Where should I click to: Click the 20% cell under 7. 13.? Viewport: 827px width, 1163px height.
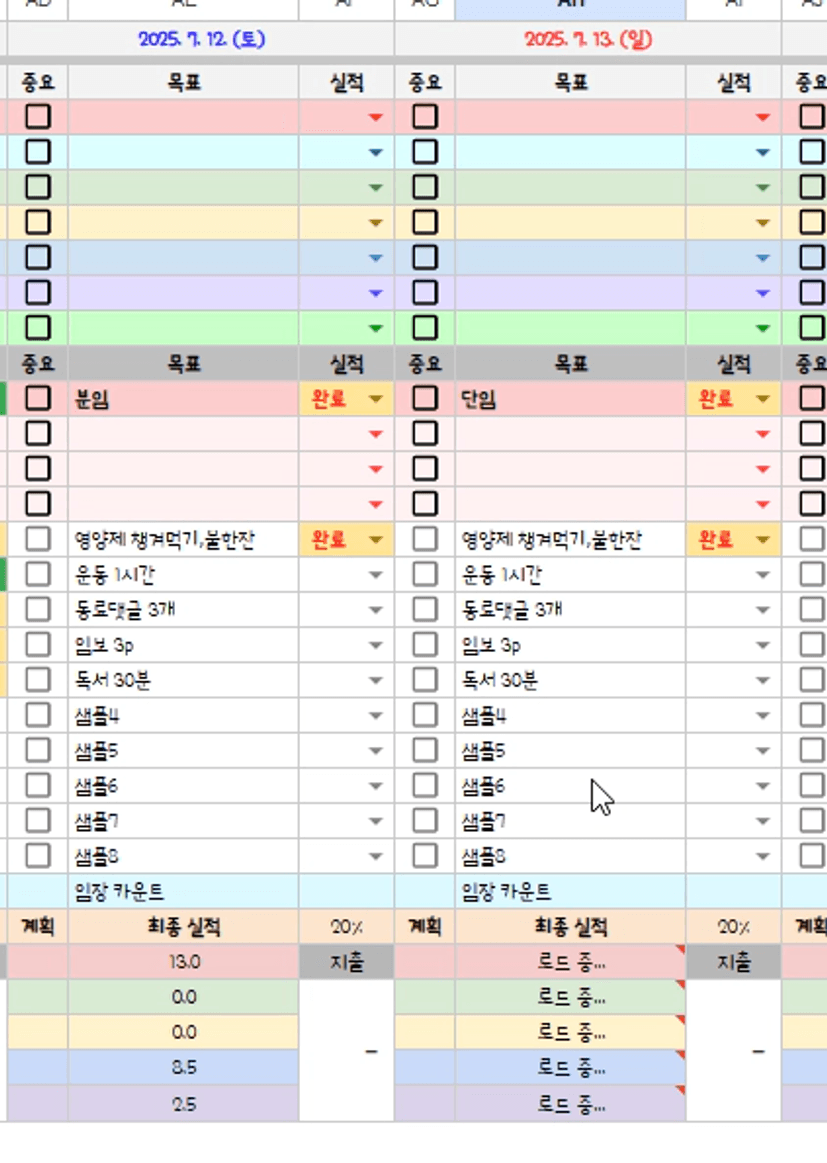734,926
